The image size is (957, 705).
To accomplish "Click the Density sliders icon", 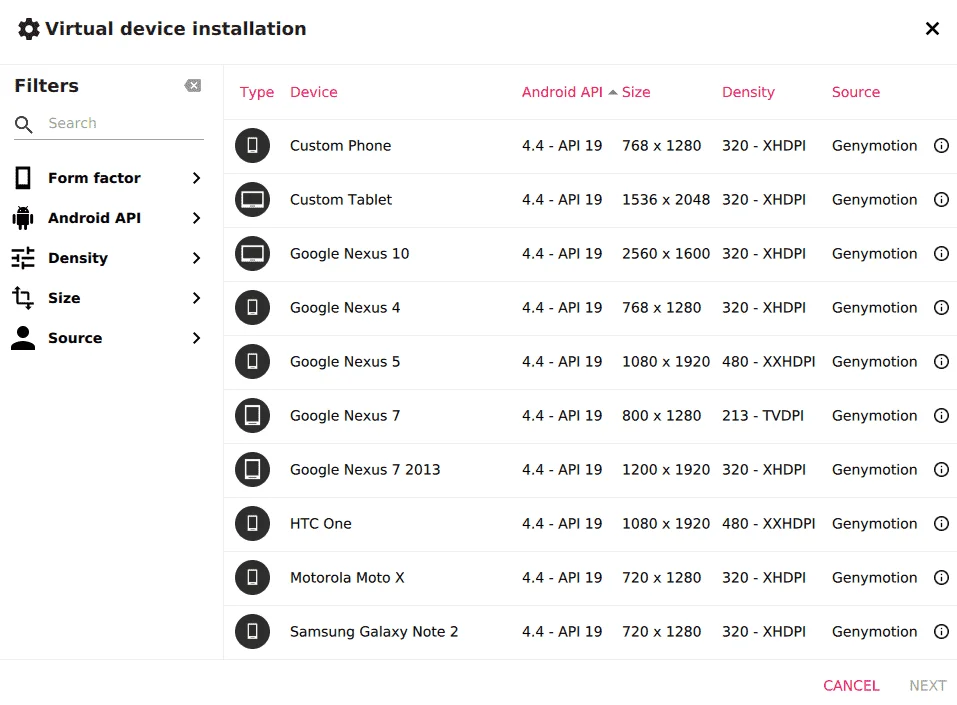I will pyautogui.click(x=23, y=258).
